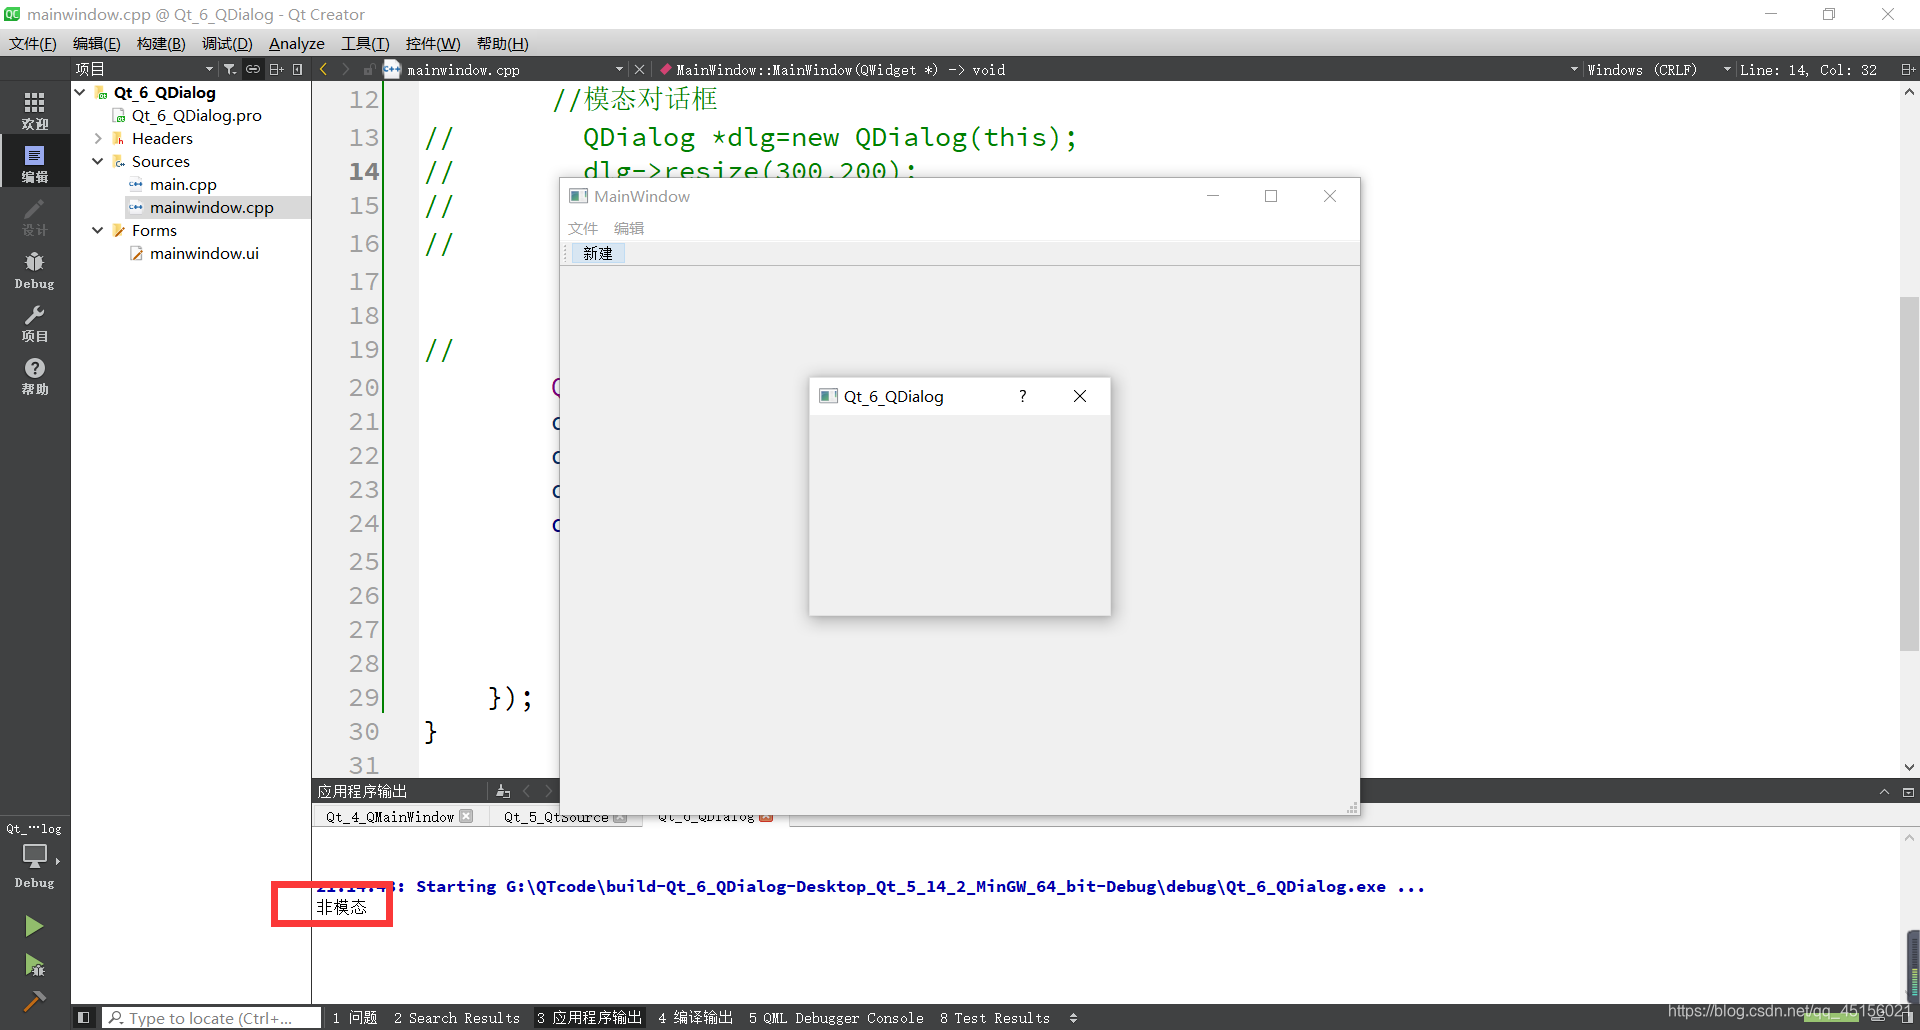Open the 控件(W) menu
Screen dimensions: 1920x1030
pos(433,43)
